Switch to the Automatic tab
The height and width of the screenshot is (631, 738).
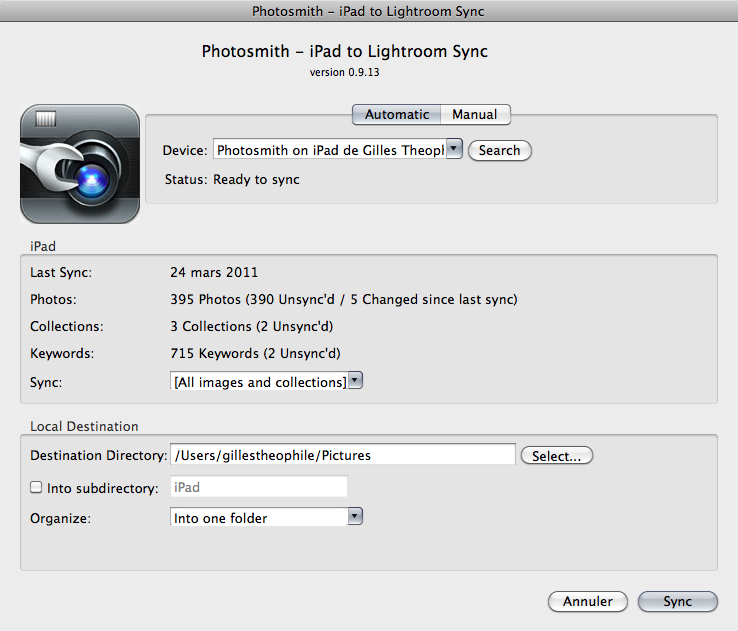click(x=397, y=114)
